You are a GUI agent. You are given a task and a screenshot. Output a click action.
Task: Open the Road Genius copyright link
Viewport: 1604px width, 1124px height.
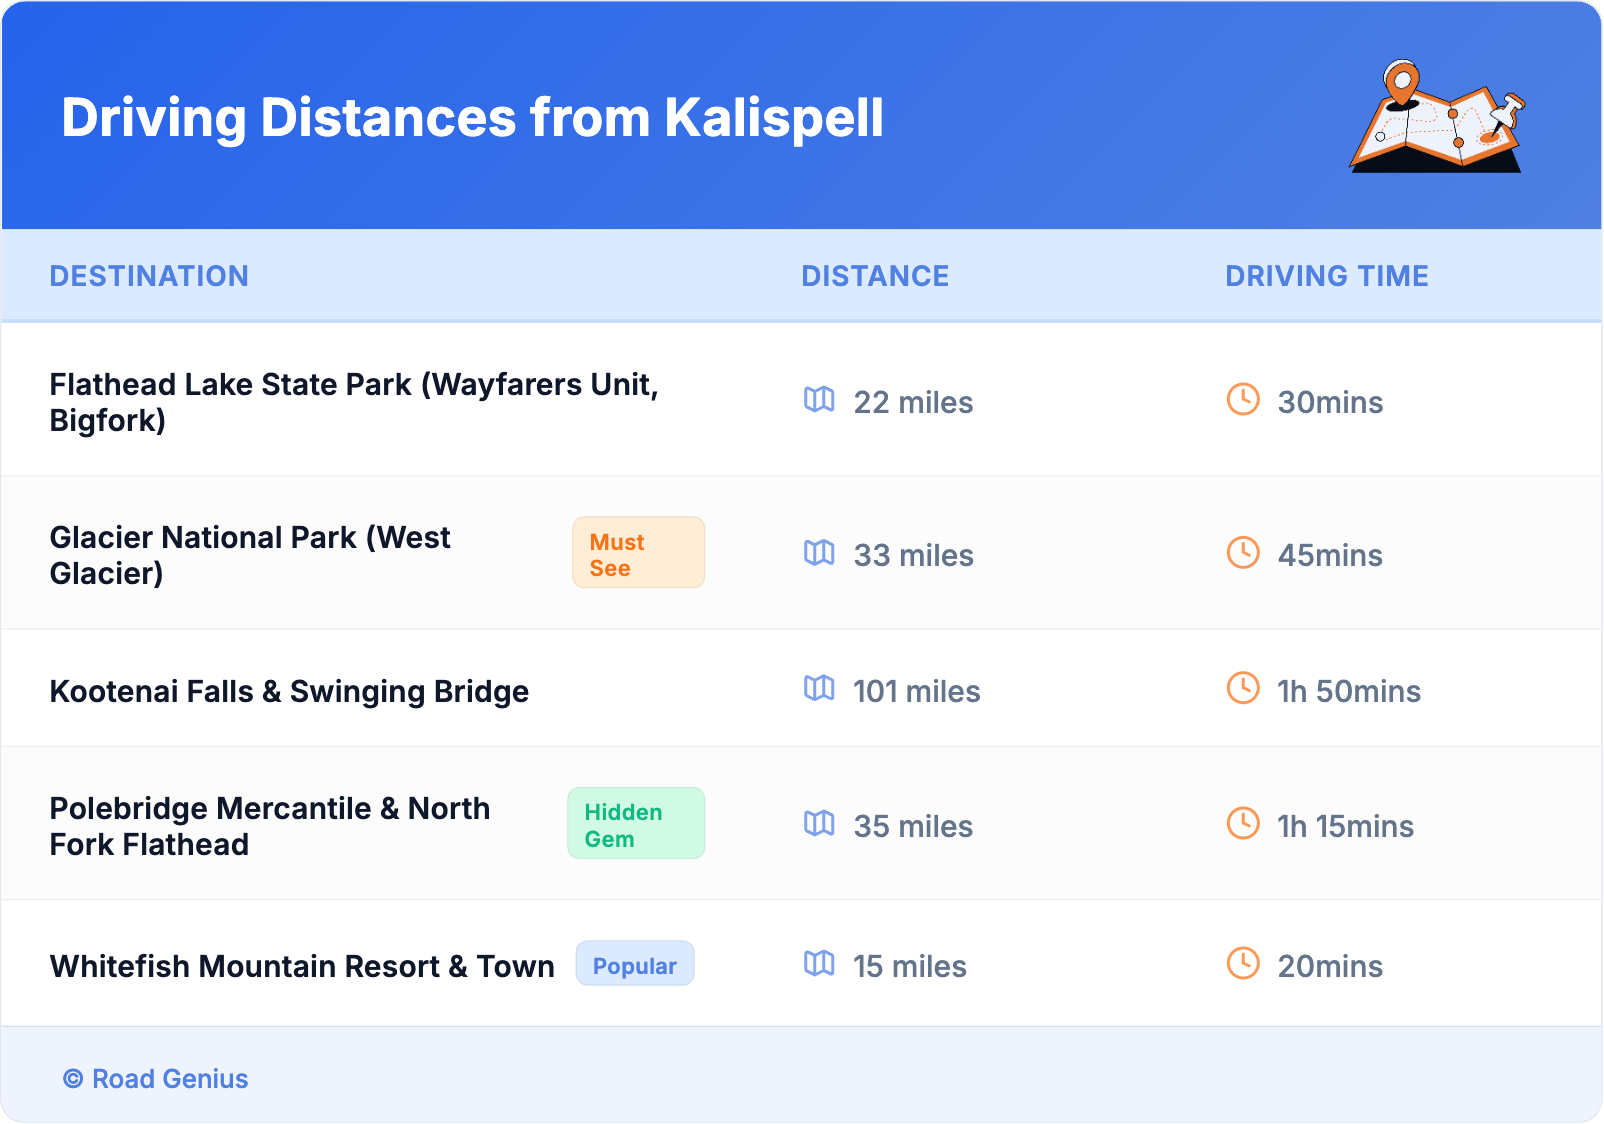coord(156,1079)
